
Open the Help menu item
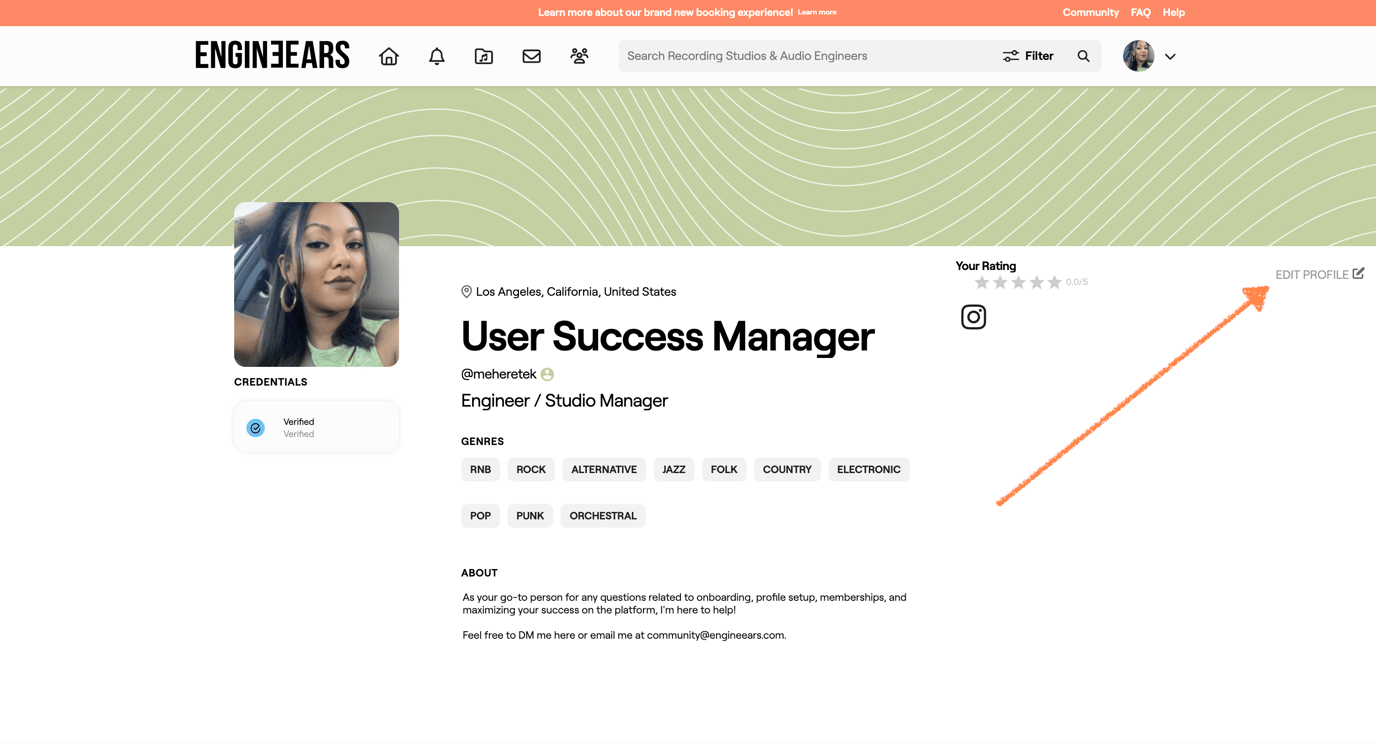[1173, 12]
